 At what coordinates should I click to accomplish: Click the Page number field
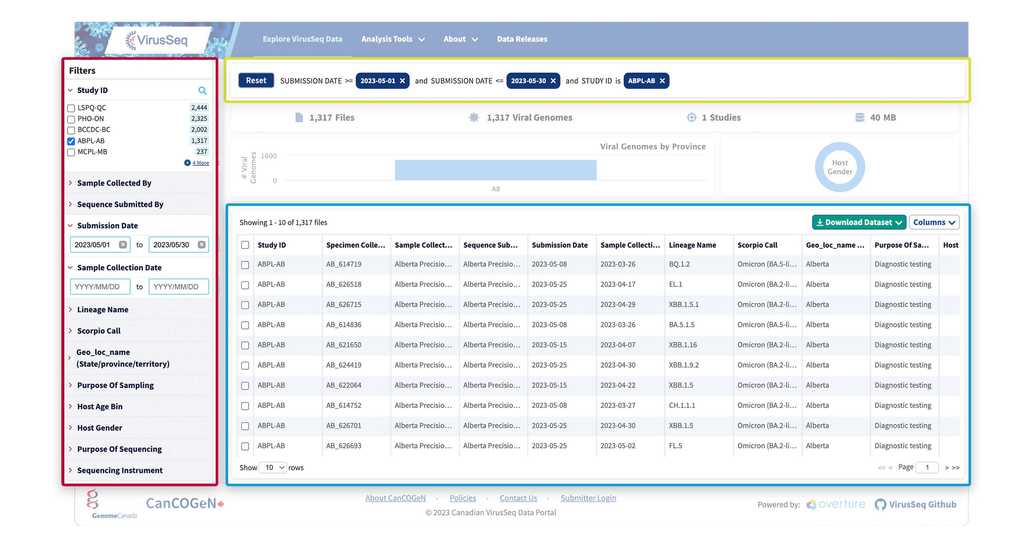927,468
